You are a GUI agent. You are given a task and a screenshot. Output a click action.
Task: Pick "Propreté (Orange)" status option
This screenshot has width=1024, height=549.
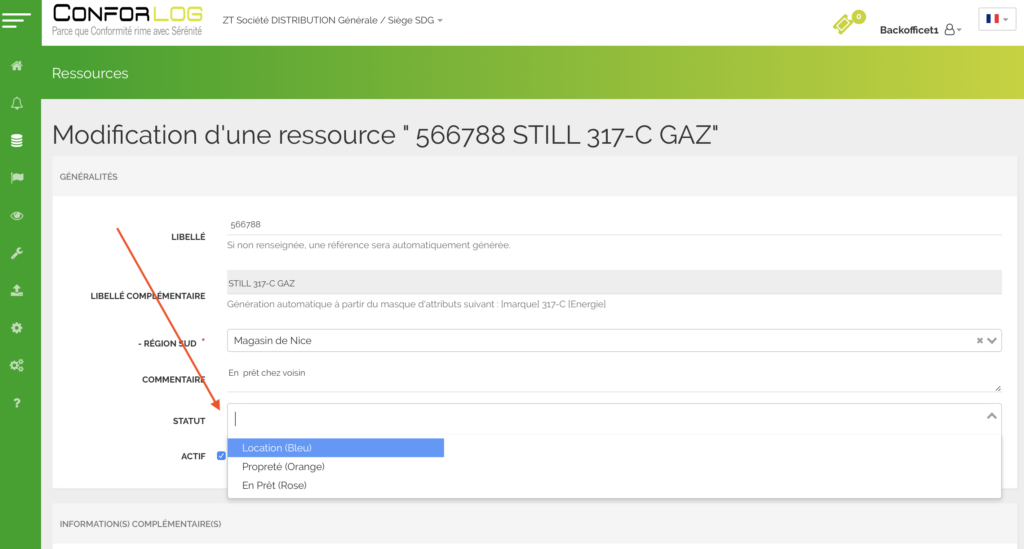click(x=283, y=467)
